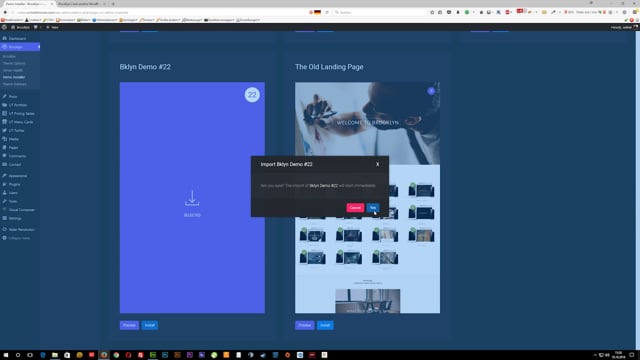Click the Media icon in the sidebar
The image size is (640, 360).
[4, 139]
